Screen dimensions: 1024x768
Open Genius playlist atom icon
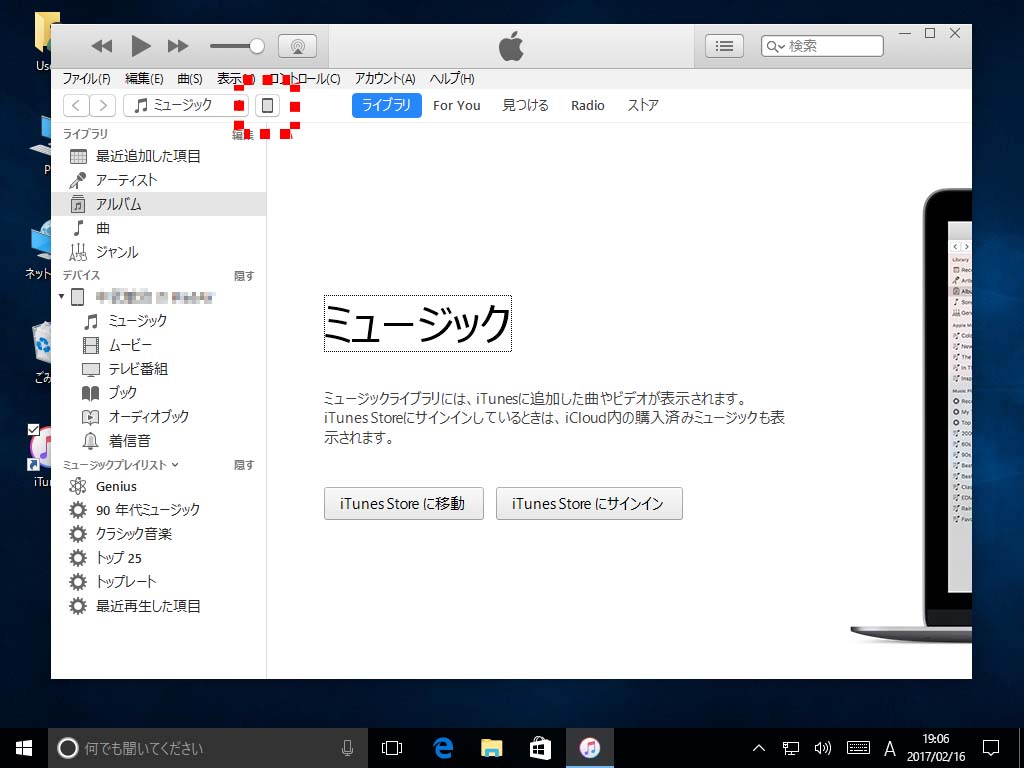[x=77, y=486]
